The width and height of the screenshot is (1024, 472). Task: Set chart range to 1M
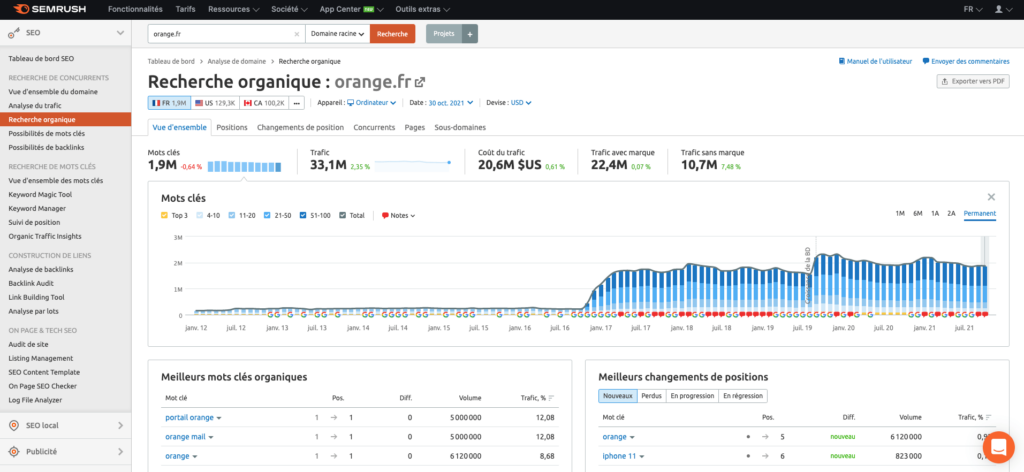899,213
